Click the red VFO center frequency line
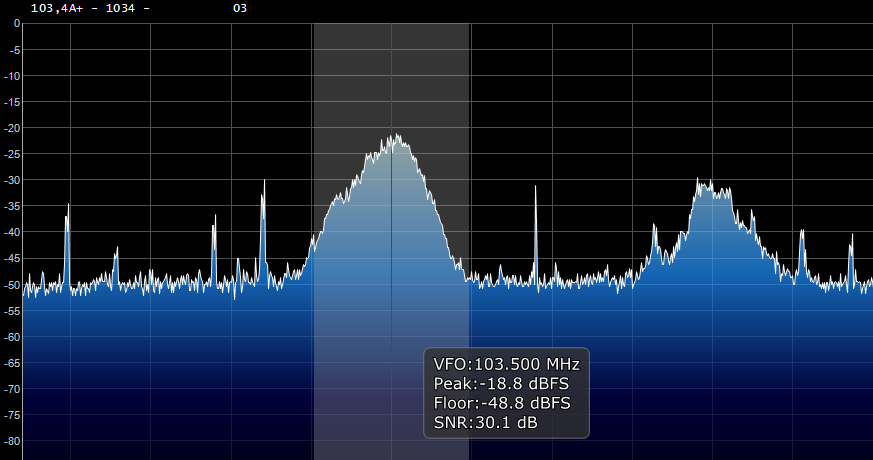873x460 pixels. 391,241
